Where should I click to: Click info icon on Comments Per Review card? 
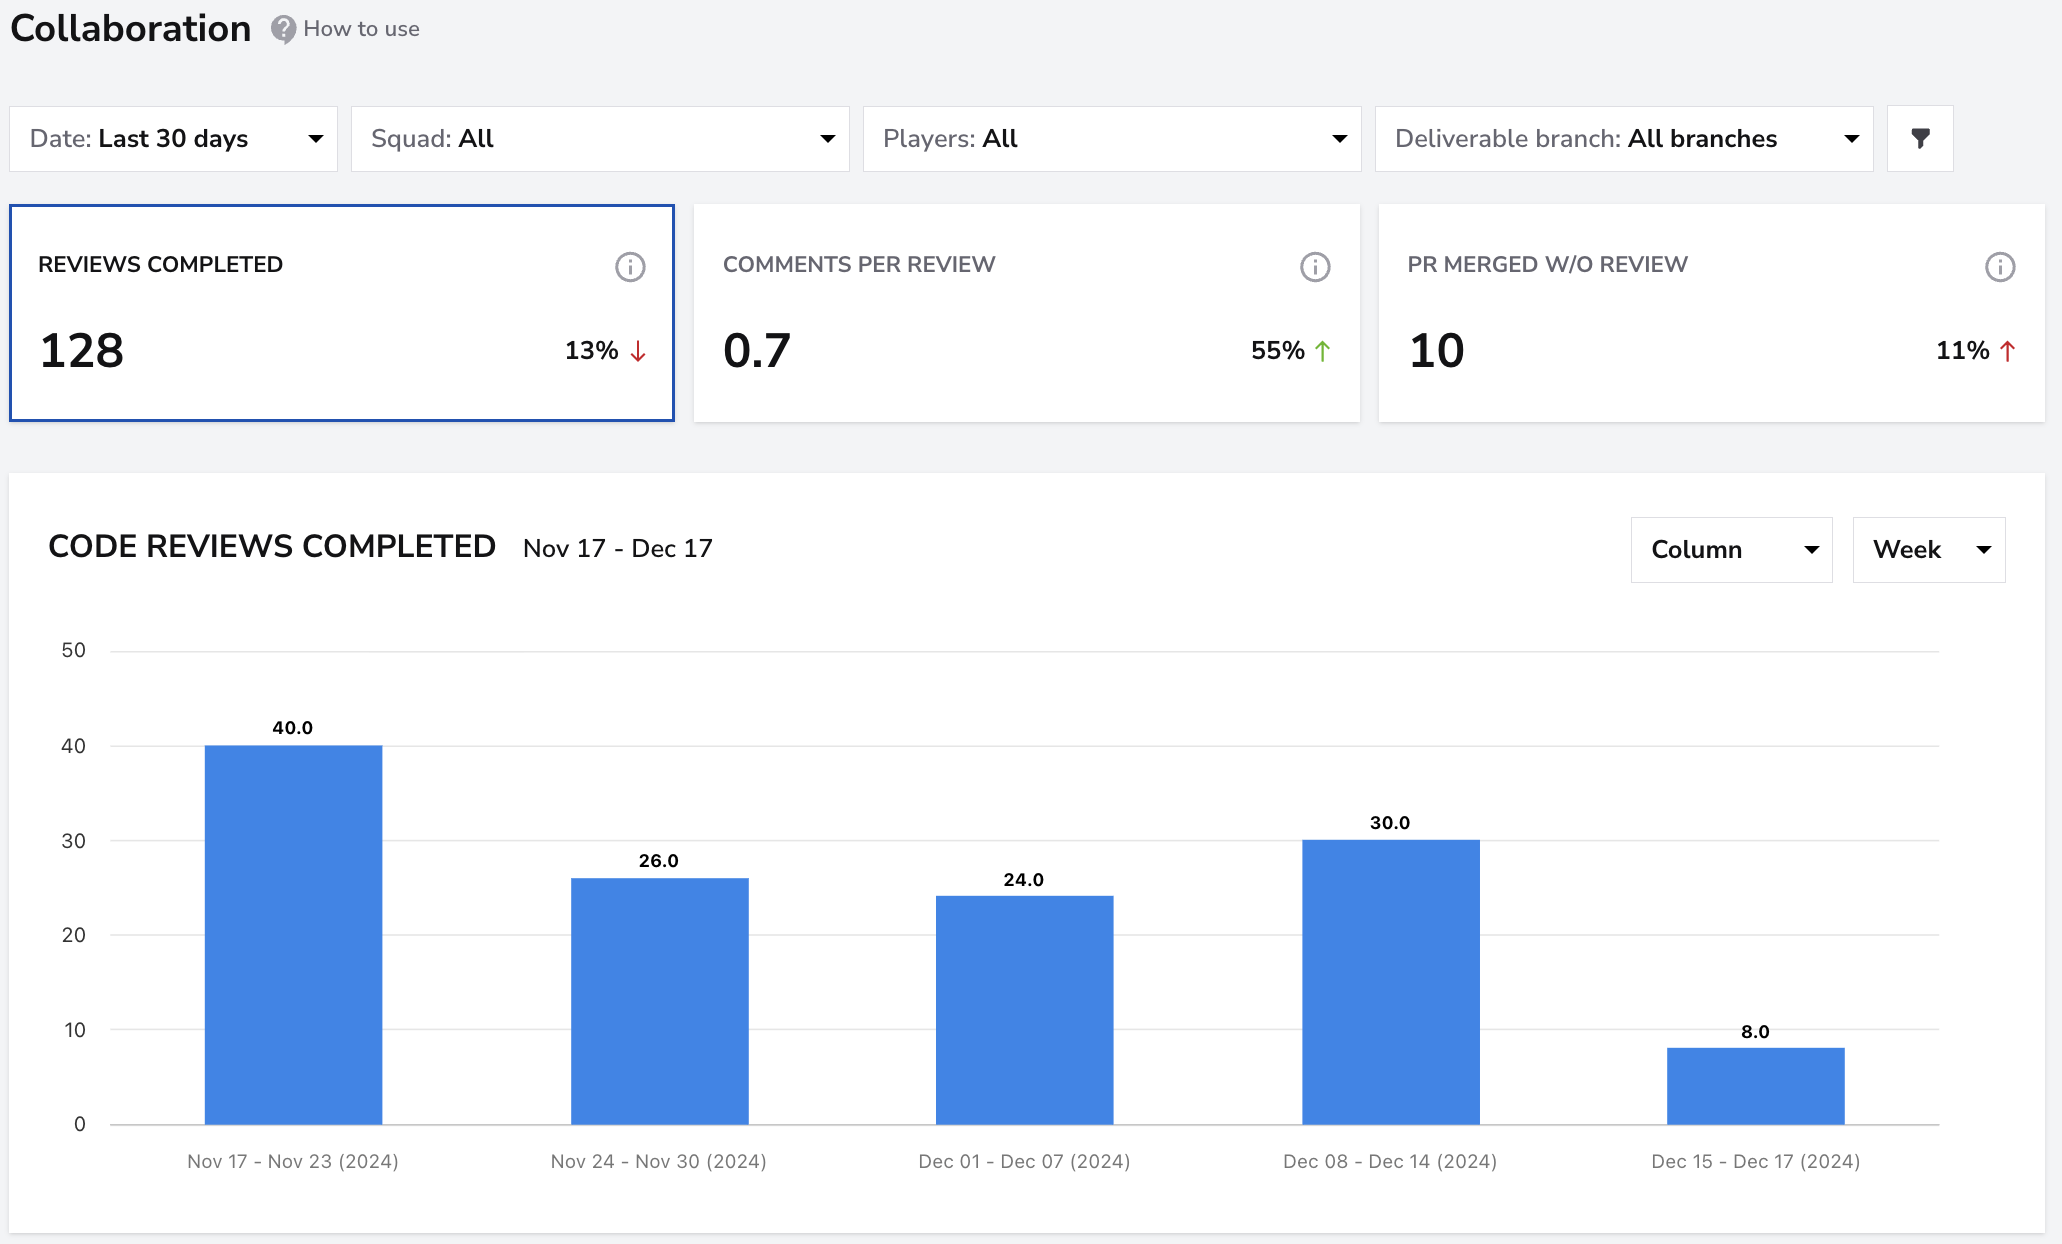1315,267
